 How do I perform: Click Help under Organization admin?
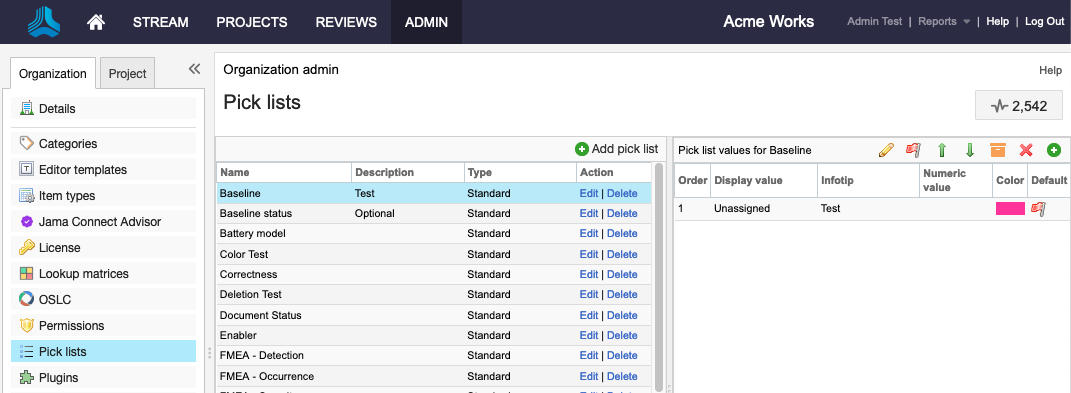[1051, 70]
